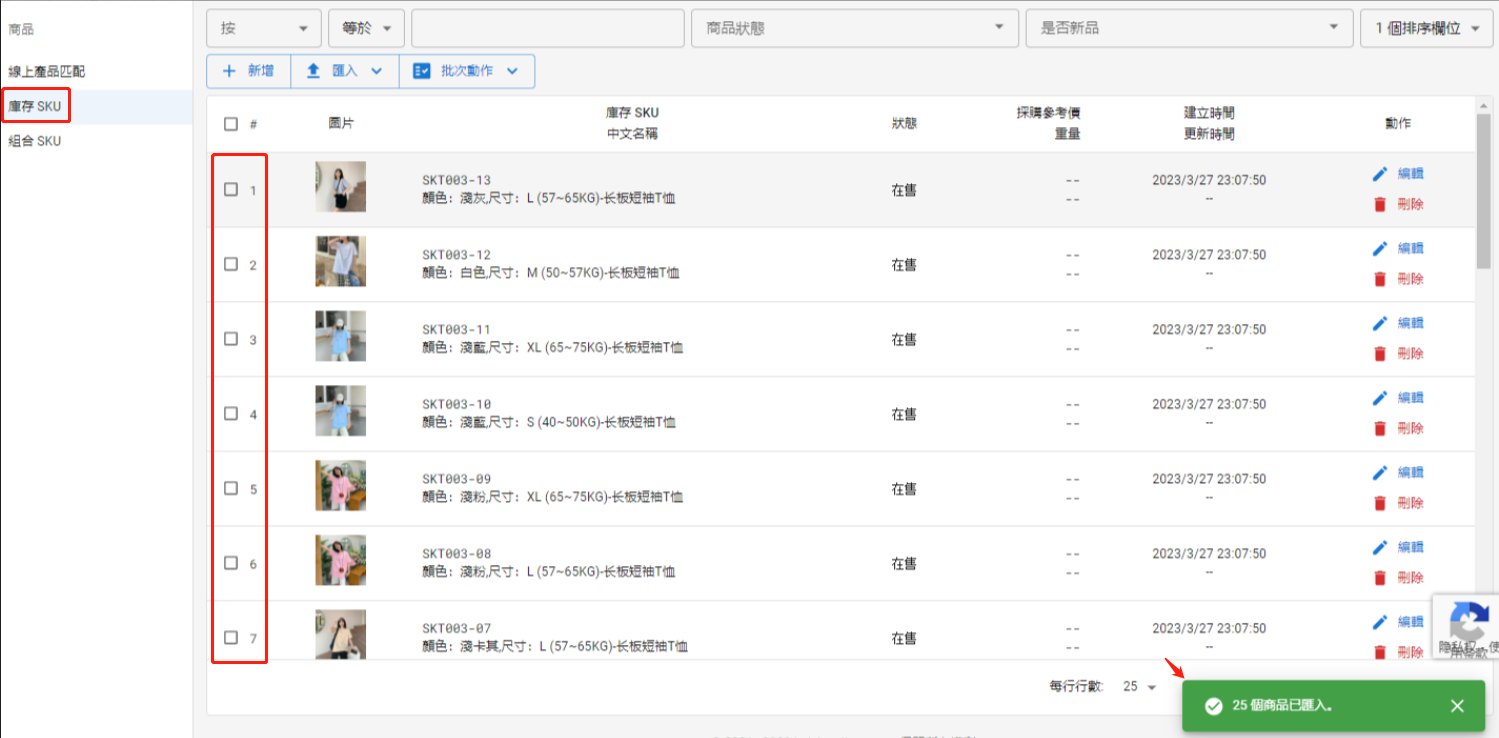Select 組合 SKU in the sidebar
The width and height of the screenshot is (1499, 738).
point(35,141)
